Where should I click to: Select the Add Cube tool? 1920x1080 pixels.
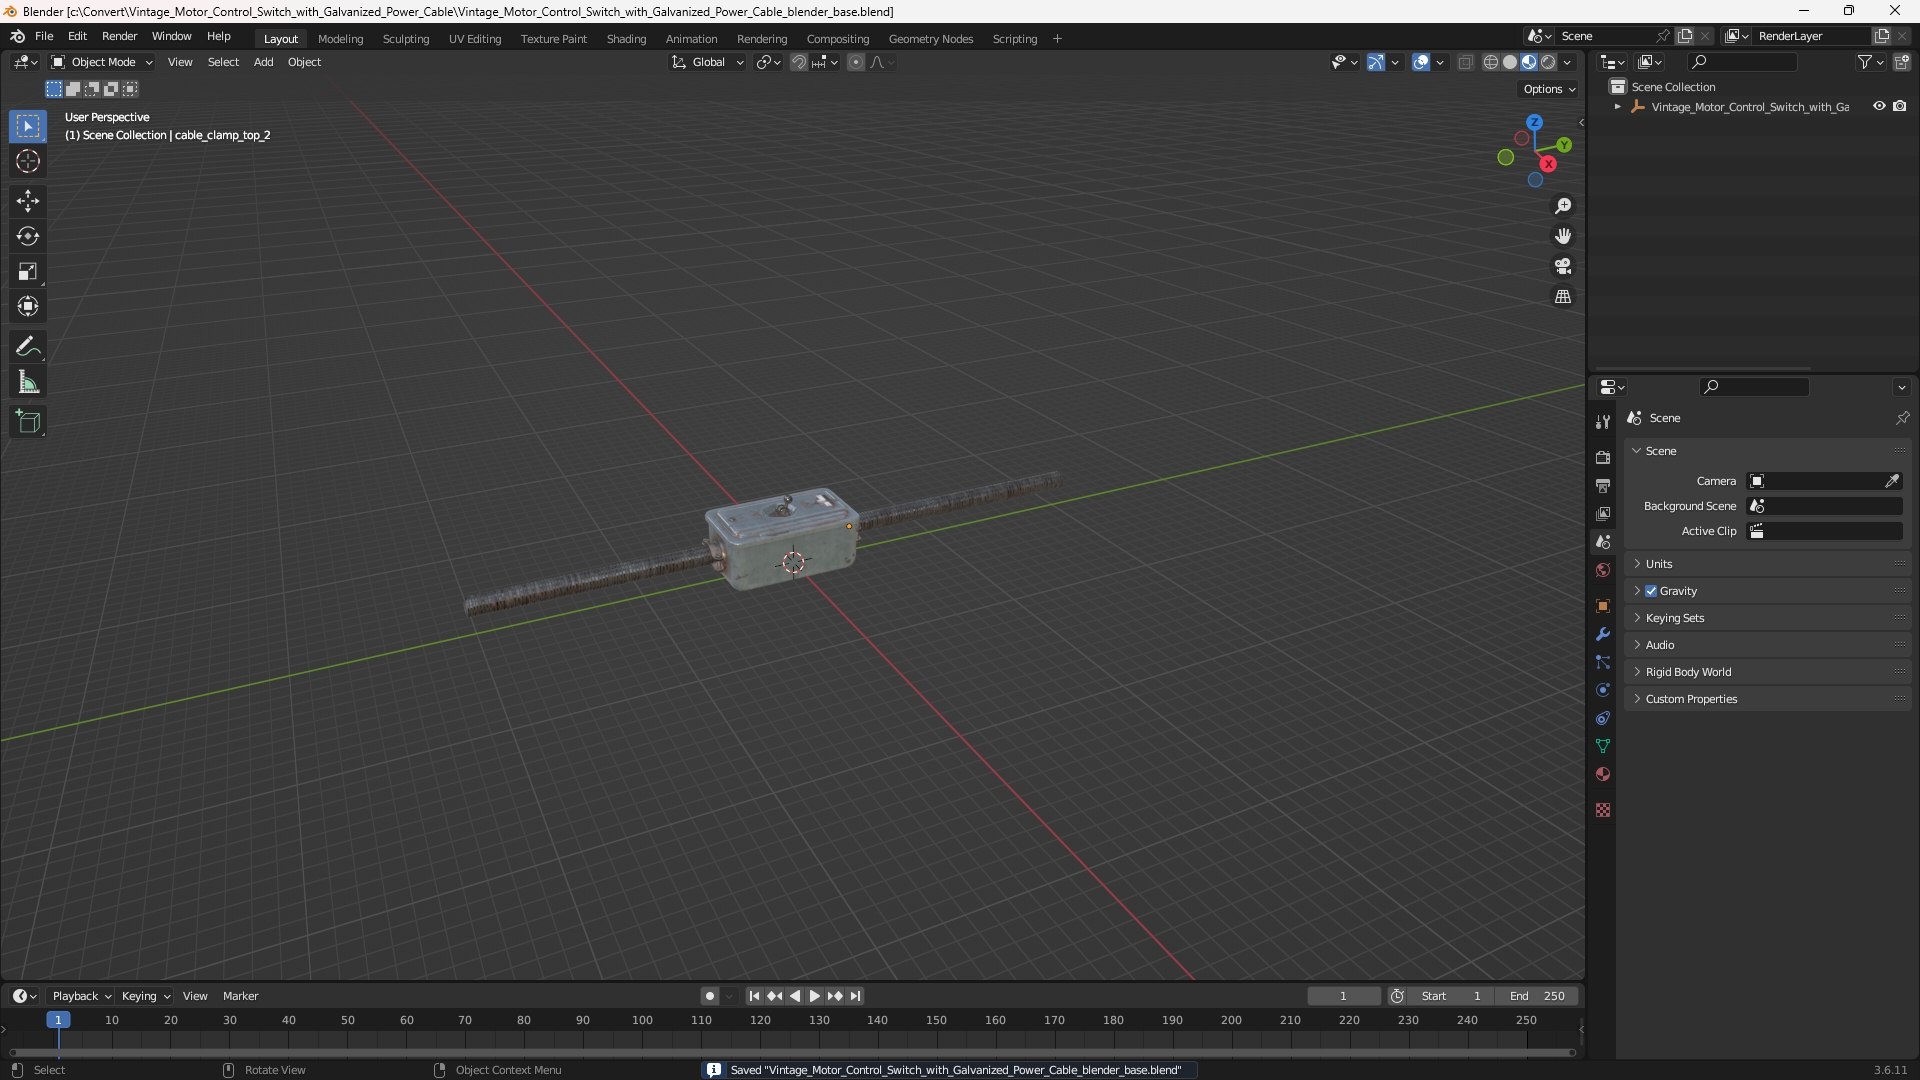[28, 422]
